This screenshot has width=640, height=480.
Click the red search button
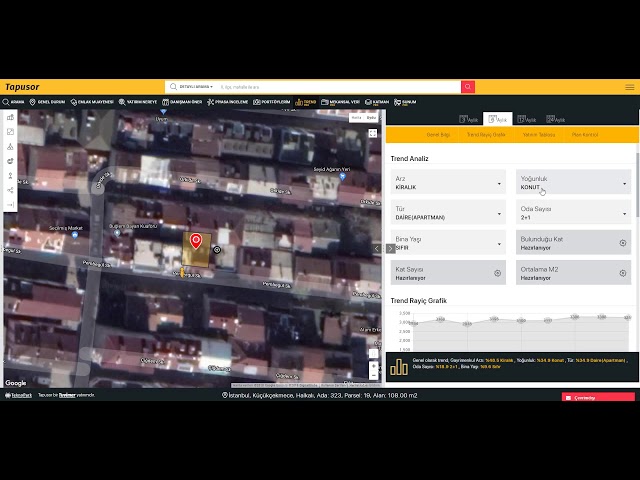tap(468, 87)
